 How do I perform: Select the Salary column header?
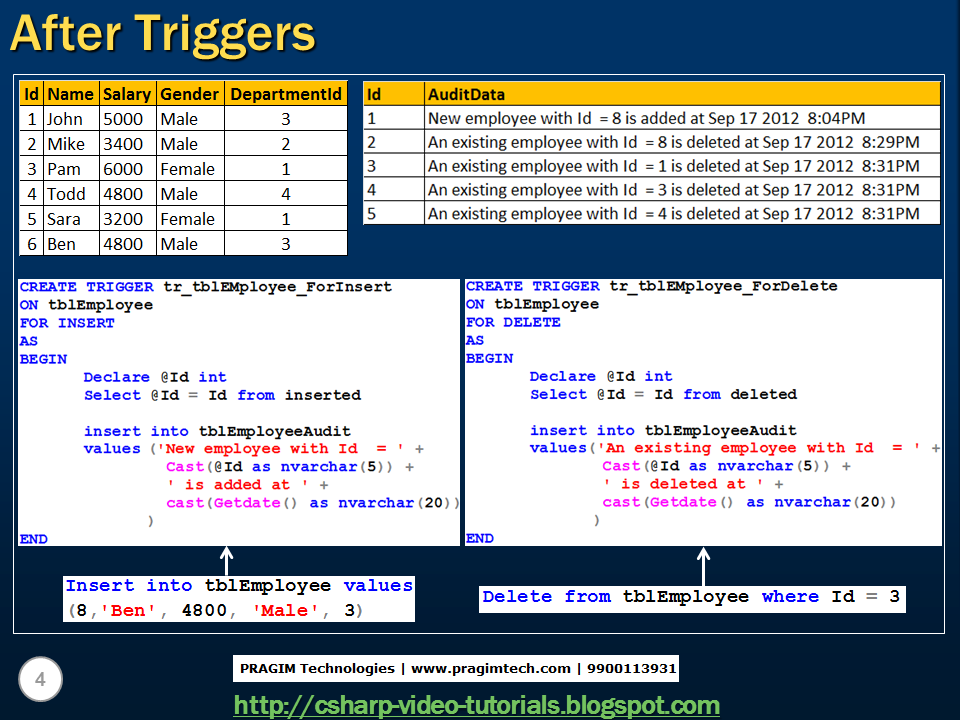(127, 93)
